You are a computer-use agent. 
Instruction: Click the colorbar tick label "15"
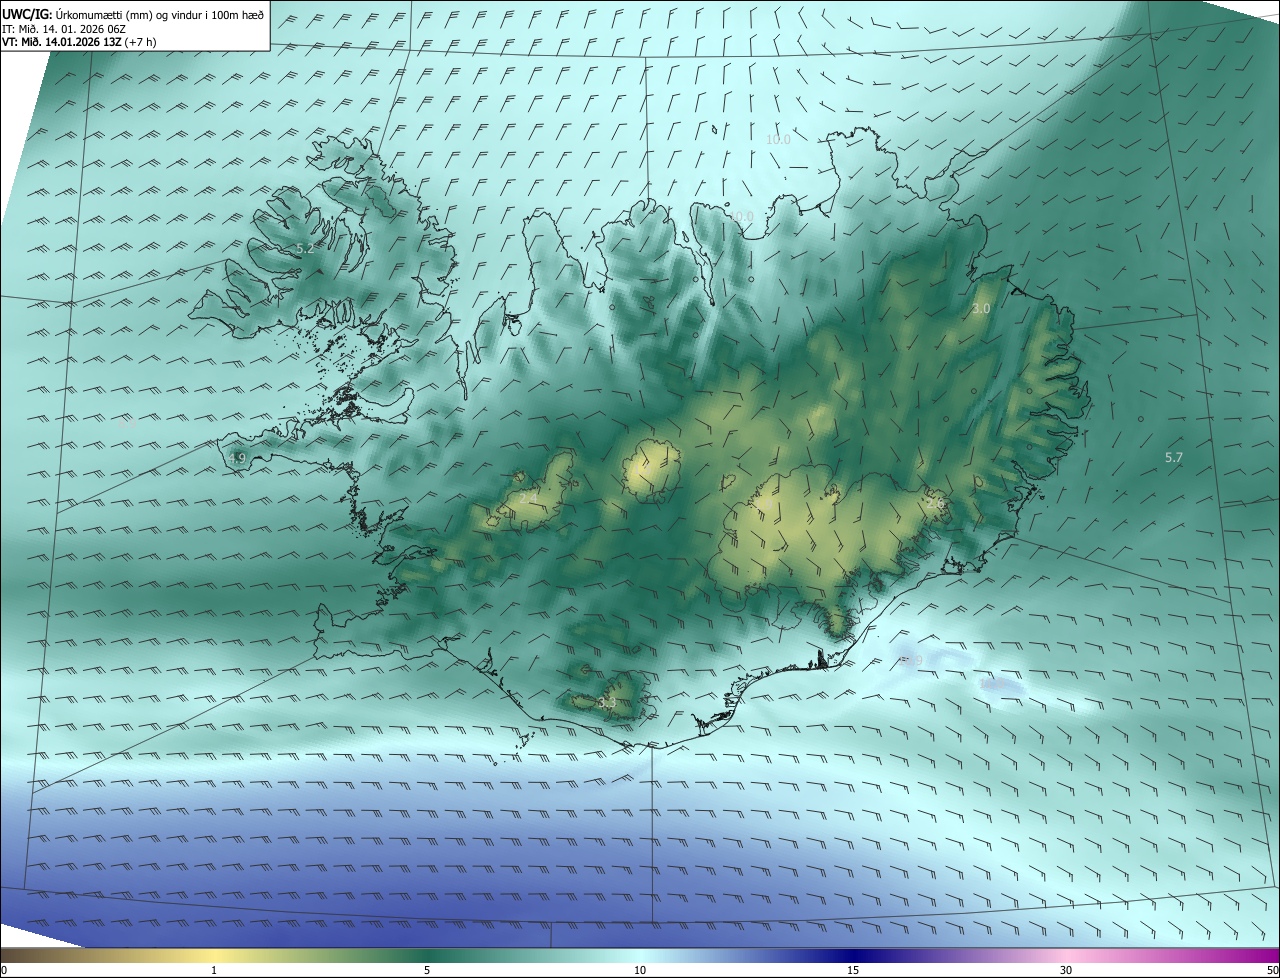tap(853, 970)
